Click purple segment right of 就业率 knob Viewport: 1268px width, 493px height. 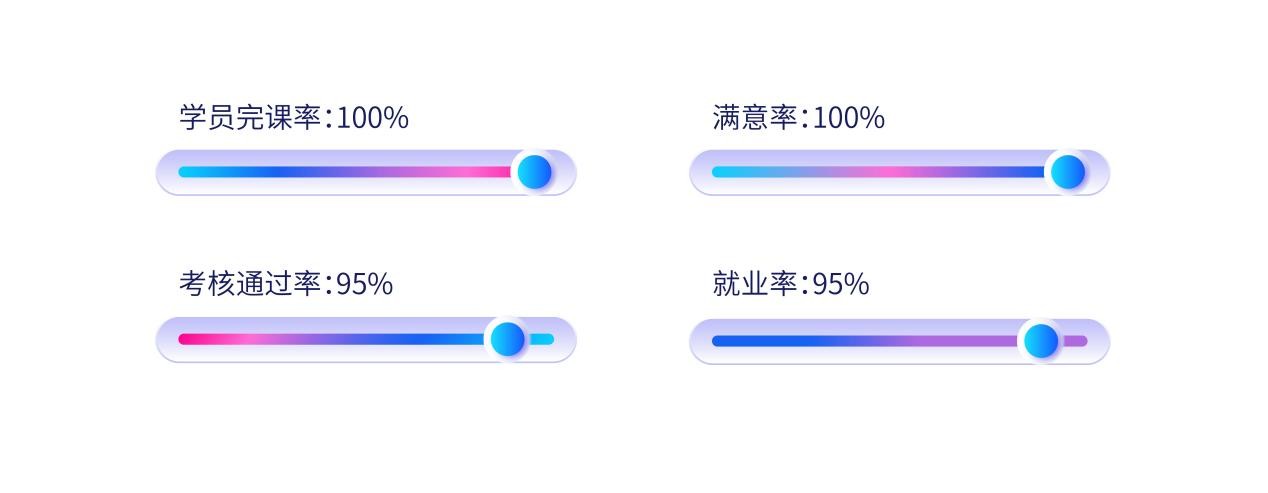pyautogui.click(x=1074, y=341)
